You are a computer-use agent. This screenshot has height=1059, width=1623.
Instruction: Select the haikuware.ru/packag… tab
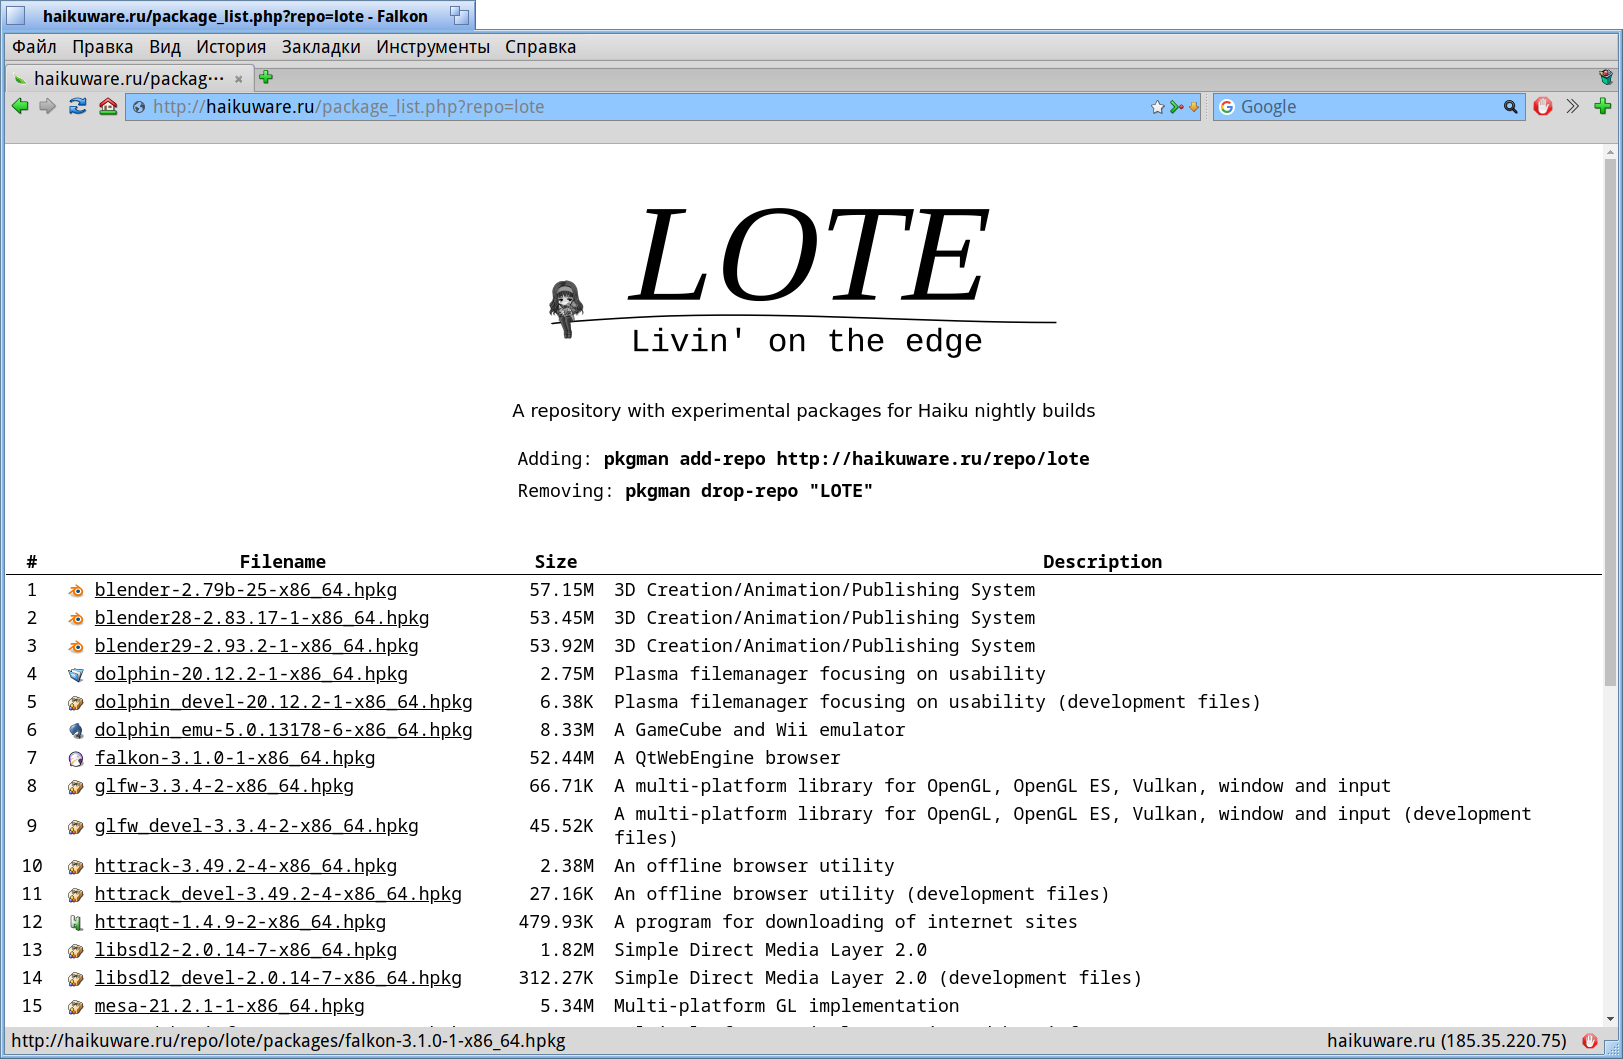pyautogui.click(x=129, y=78)
